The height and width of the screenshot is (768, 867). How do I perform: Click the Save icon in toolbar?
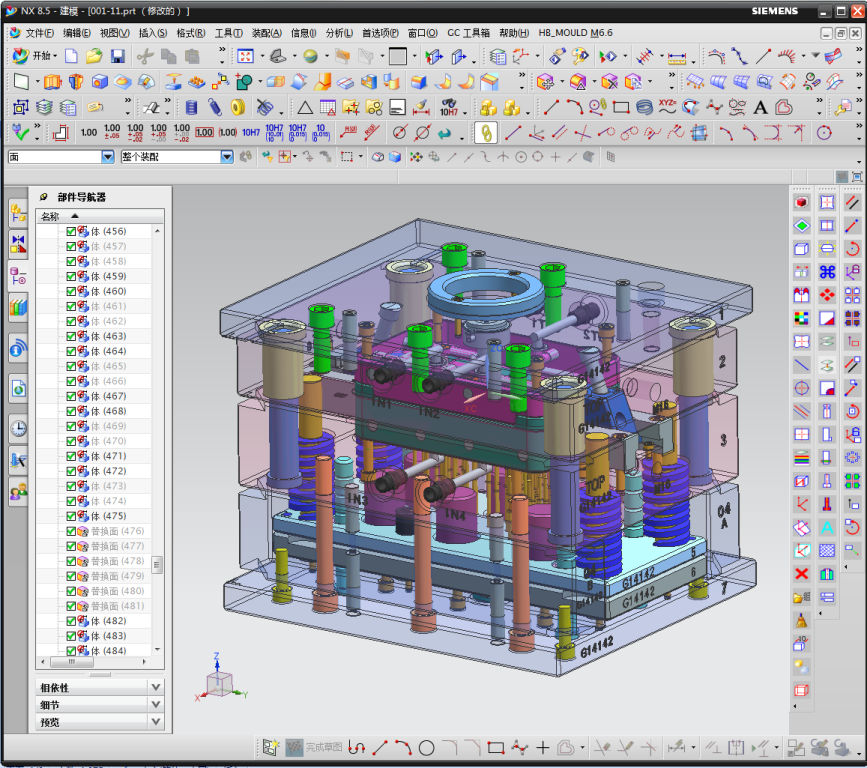click(x=118, y=56)
